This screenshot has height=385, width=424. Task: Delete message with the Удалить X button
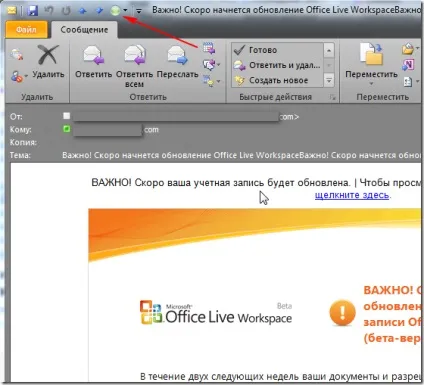[48, 62]
